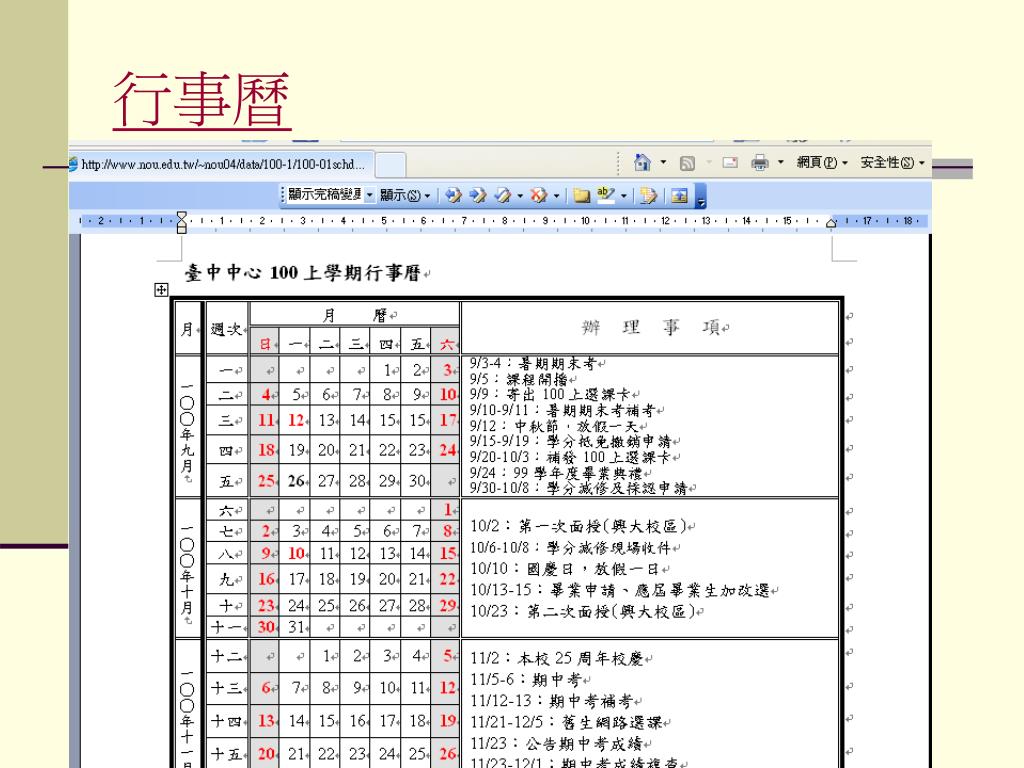This screenshot has width=1024, height=768.
Task: Click the text 11/5-6:期中考
Action: coord(526,680)
